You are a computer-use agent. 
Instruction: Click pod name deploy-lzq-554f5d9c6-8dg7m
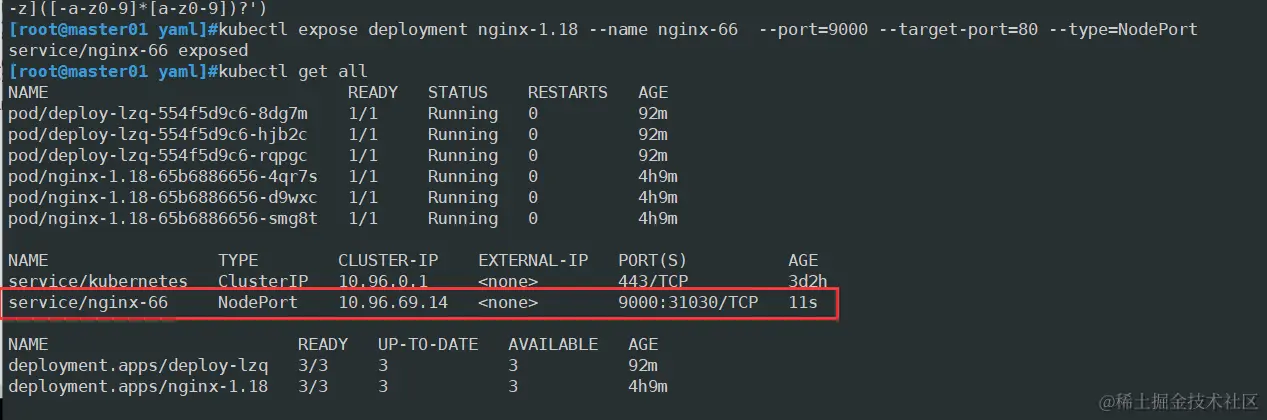[158, 113]
